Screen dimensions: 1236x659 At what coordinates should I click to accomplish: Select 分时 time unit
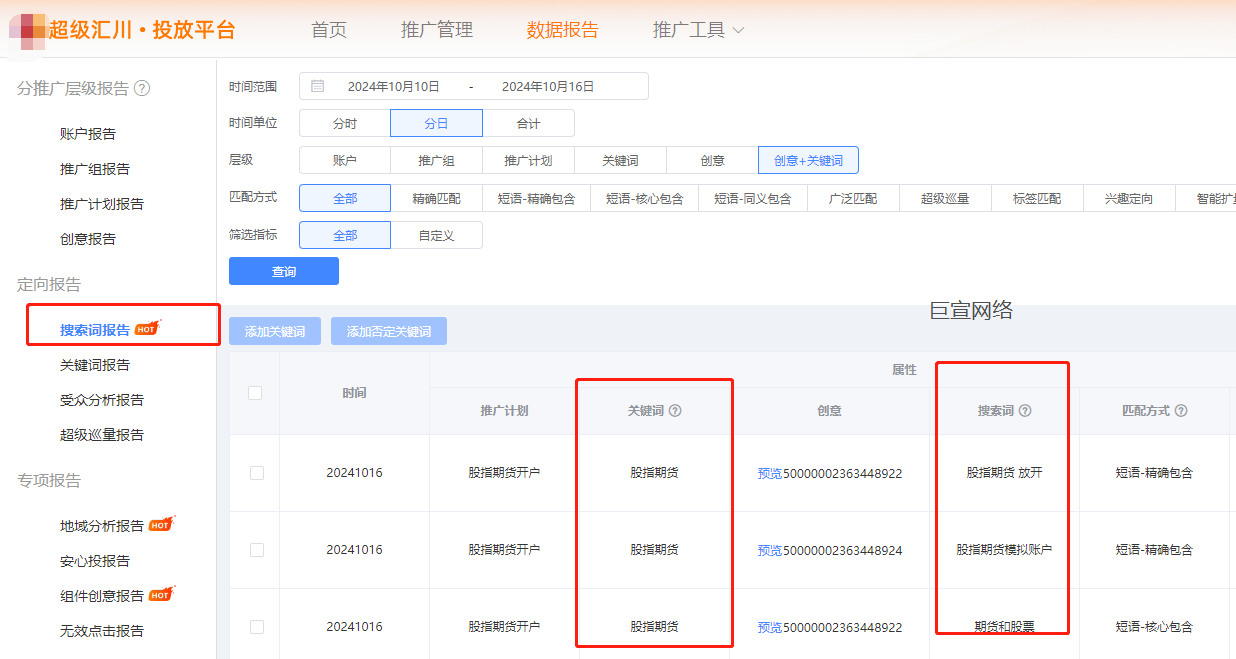(x=345, y=123)
